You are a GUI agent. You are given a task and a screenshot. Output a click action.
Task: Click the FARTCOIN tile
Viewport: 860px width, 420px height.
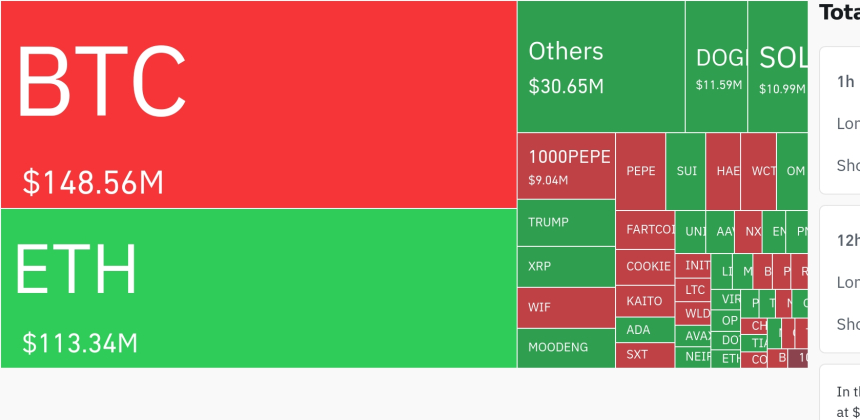645,230
